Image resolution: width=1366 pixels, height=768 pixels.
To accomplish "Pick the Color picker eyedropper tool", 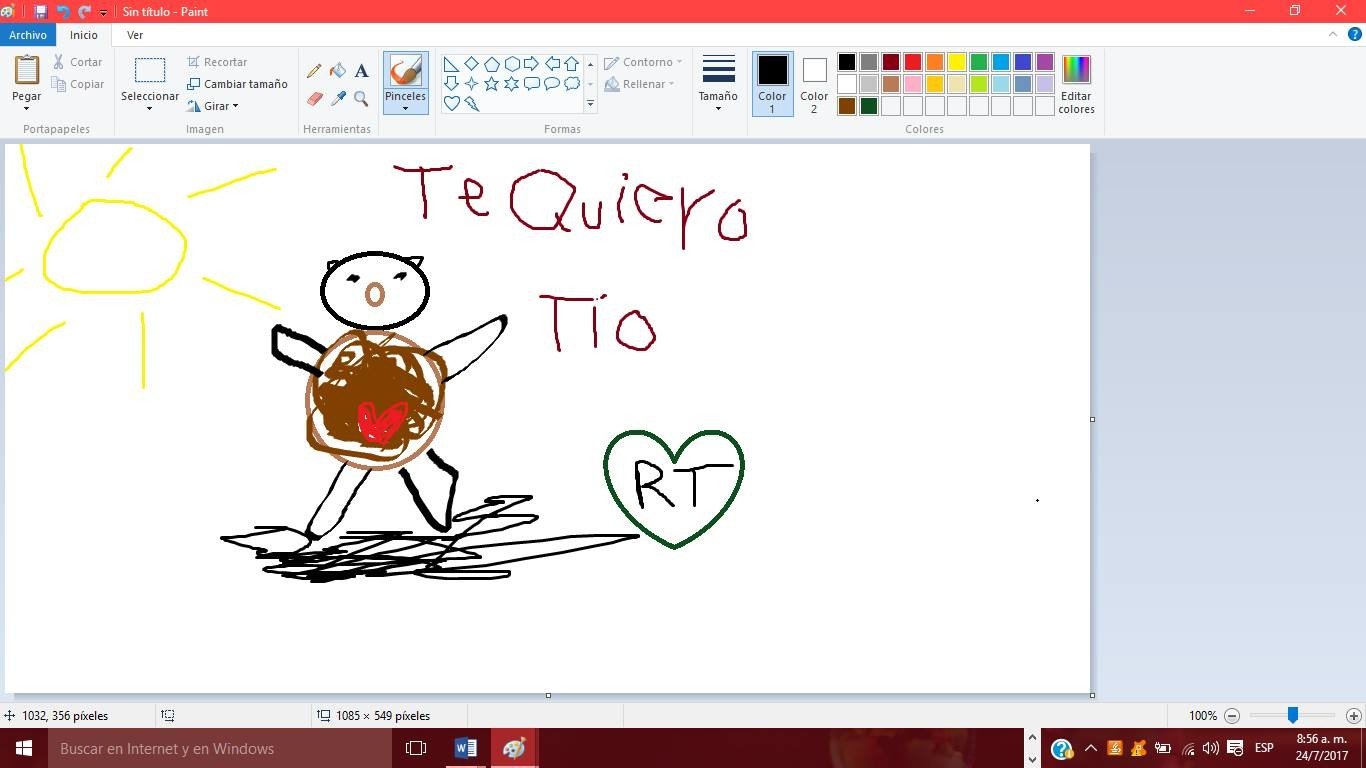I will [x=338, y=99].
